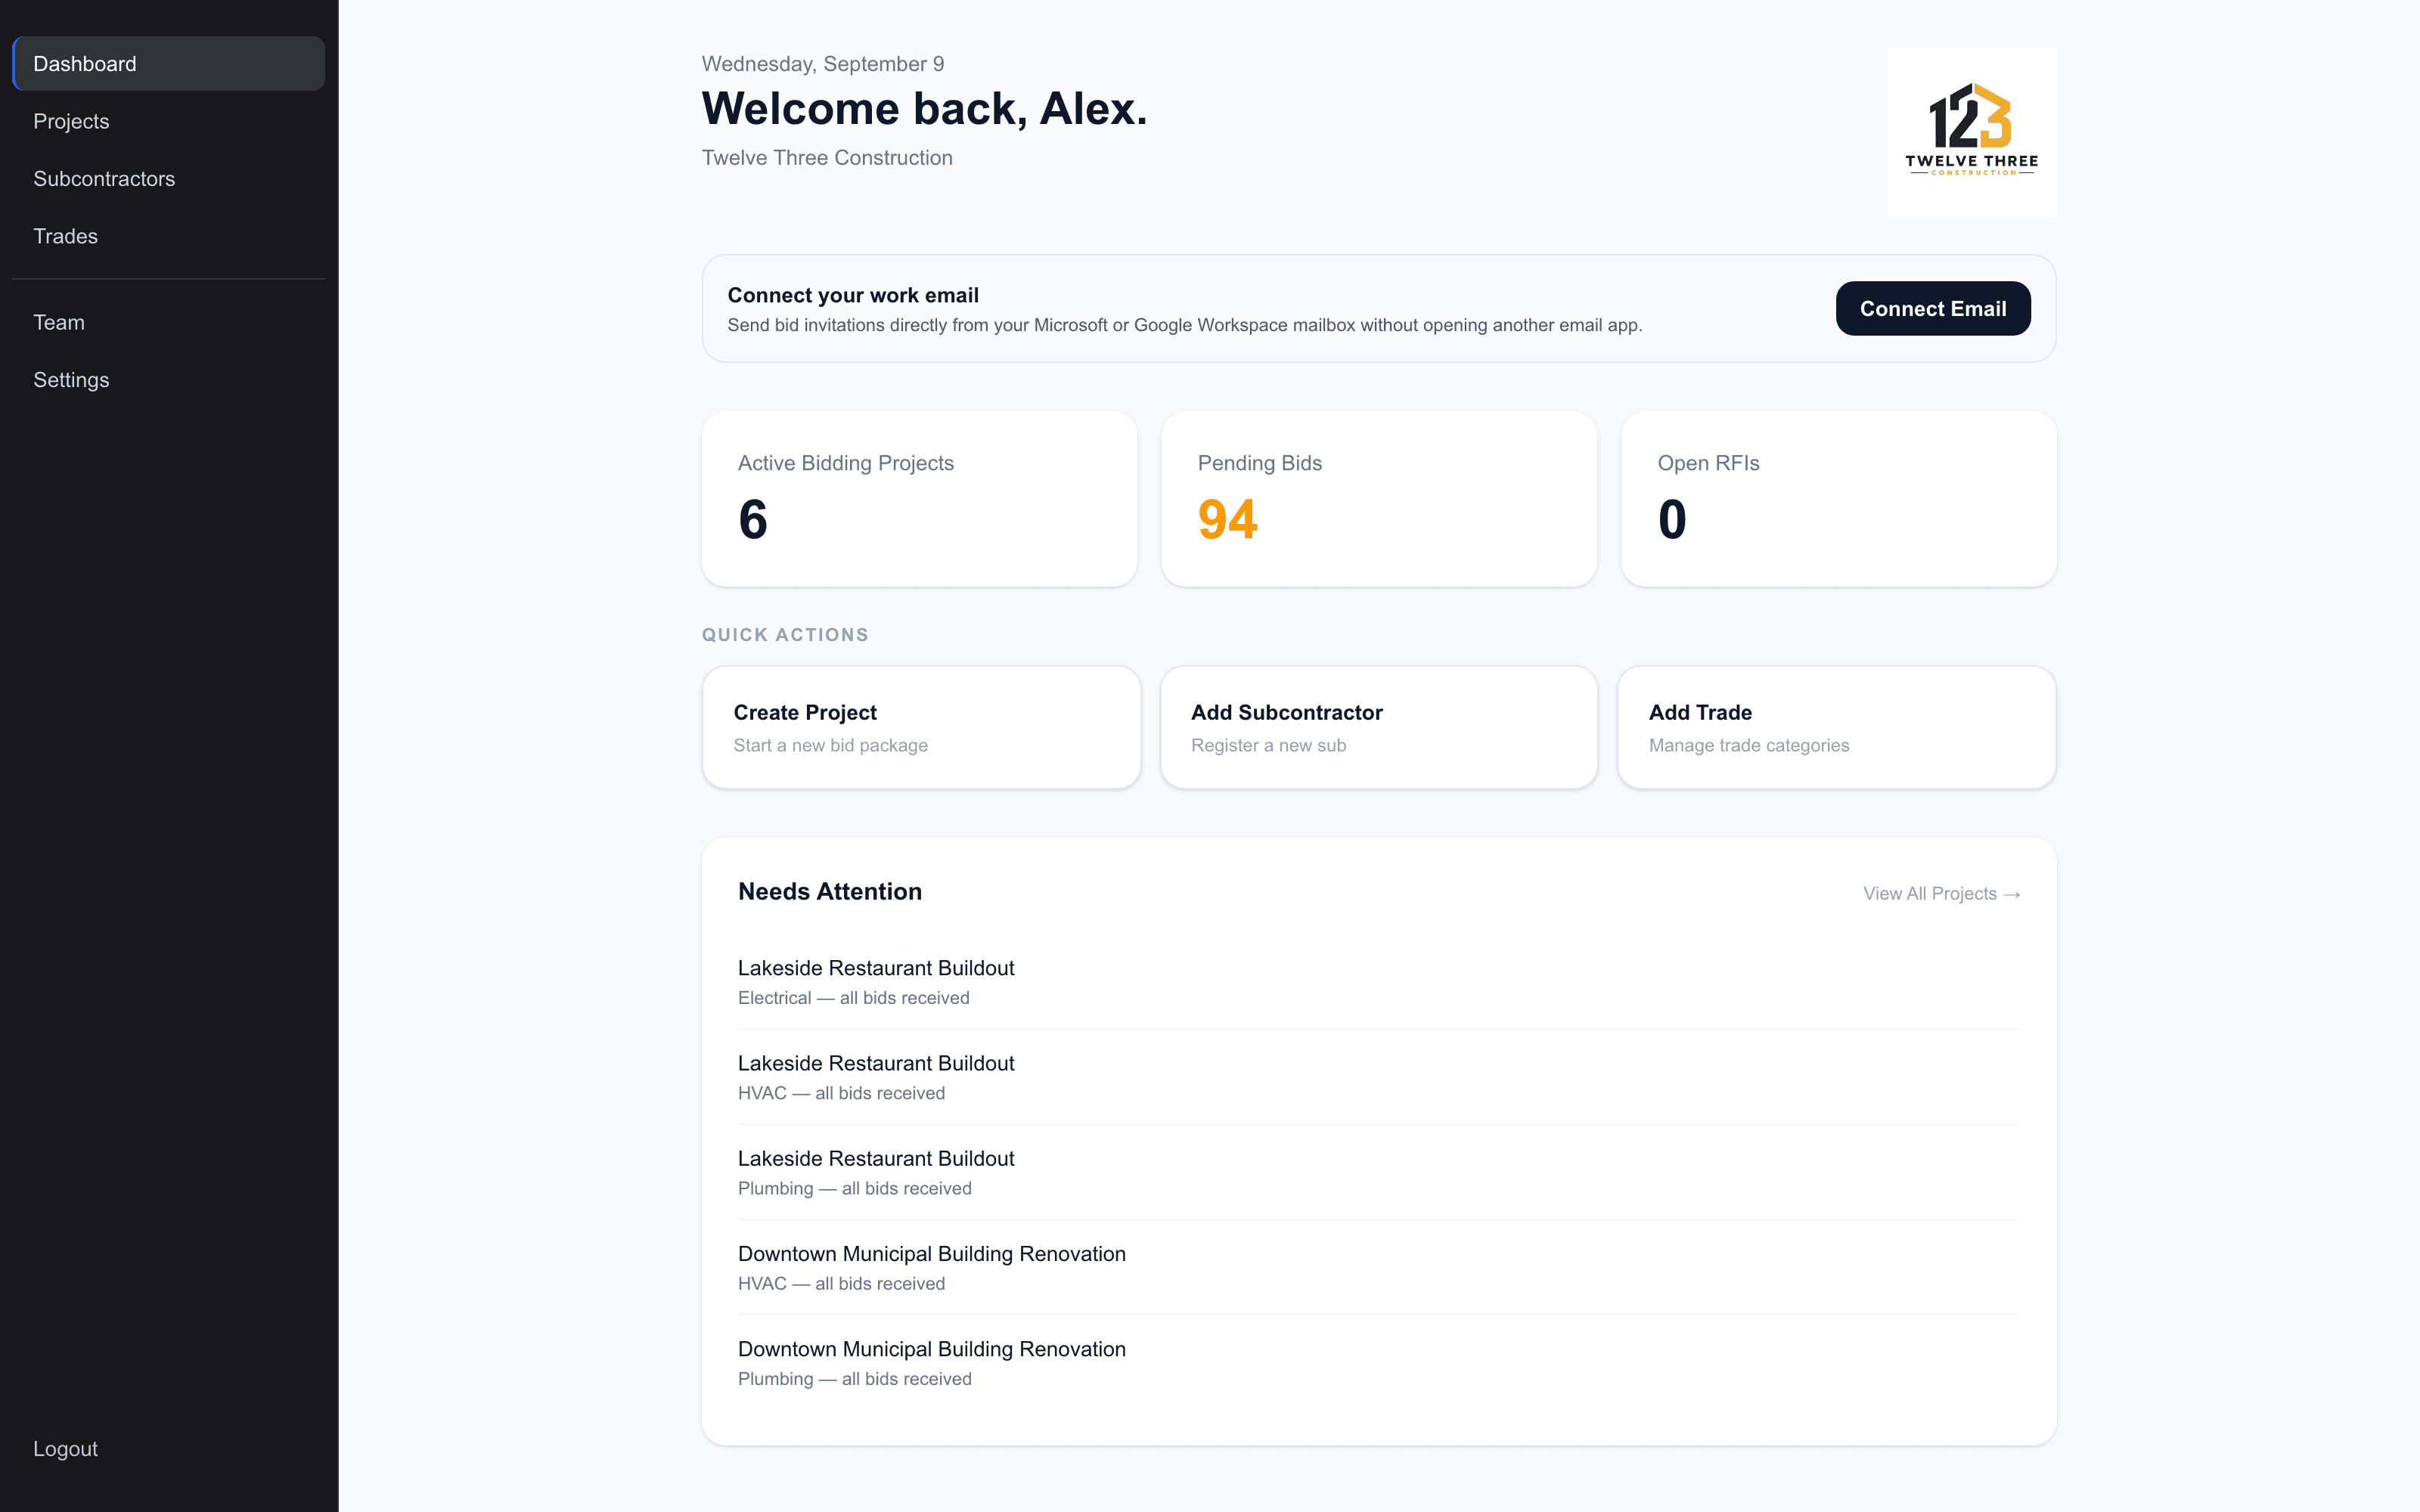Click the Twelve Three Construction company name
2420x1512 pixels.
click(826, 158)
